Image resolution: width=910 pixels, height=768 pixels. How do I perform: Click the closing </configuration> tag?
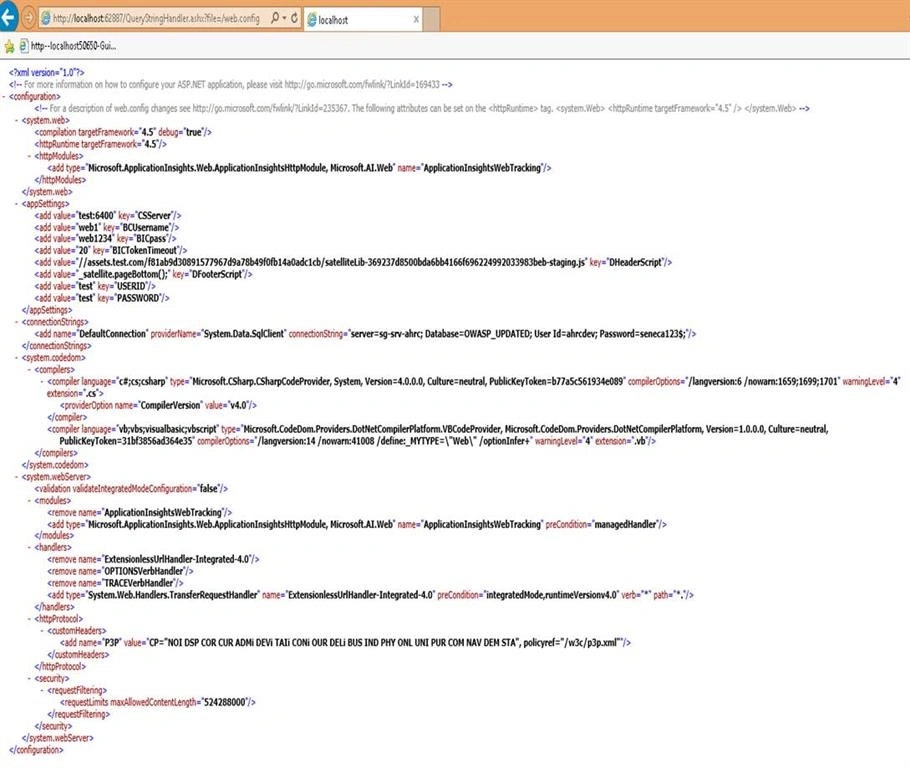(x=36, y=750)
